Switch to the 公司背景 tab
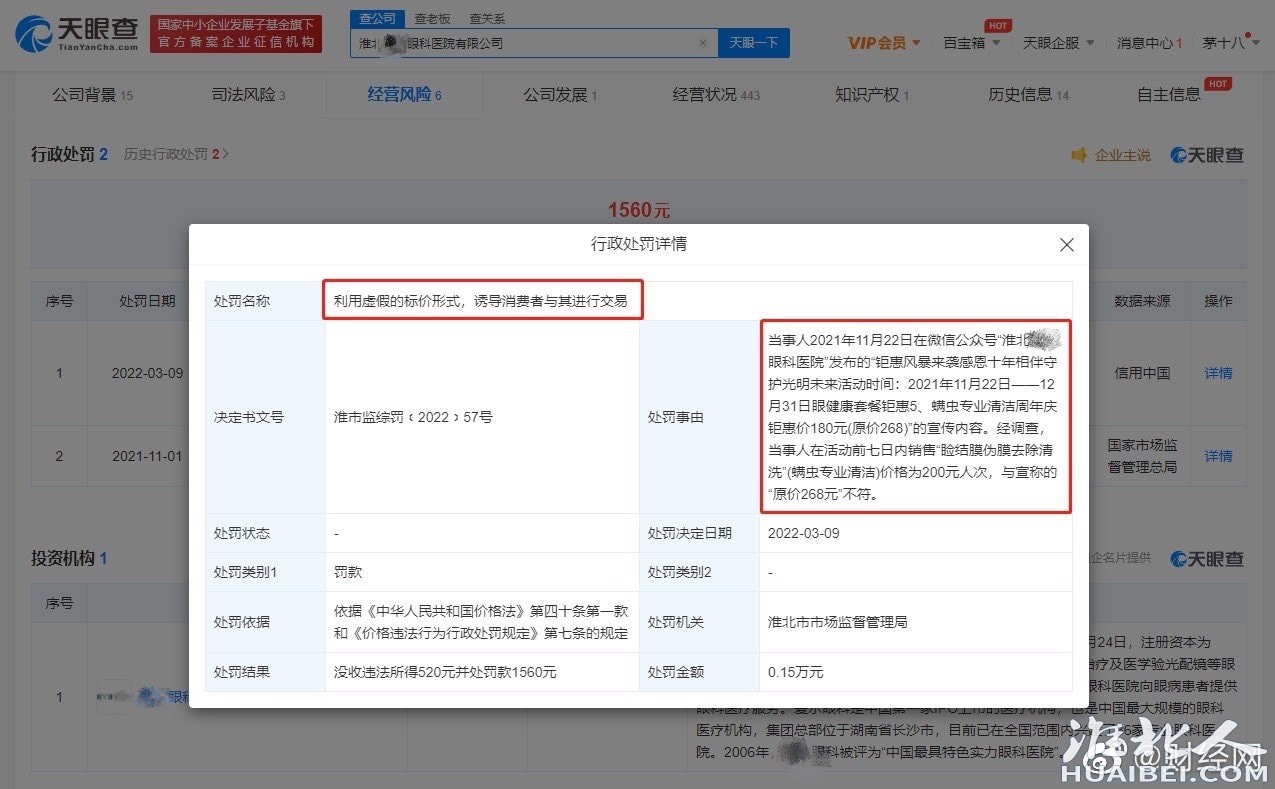 (x=92, y=95)
